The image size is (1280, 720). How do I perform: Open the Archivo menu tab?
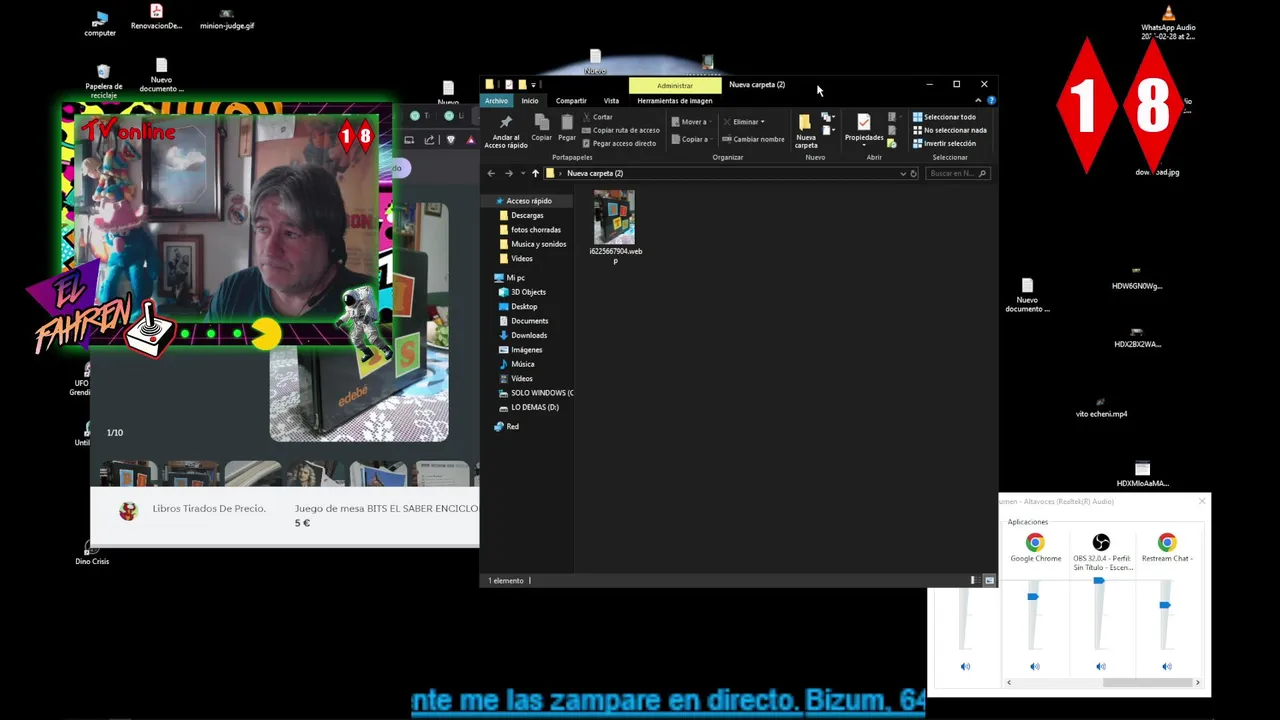pos(496,100)
